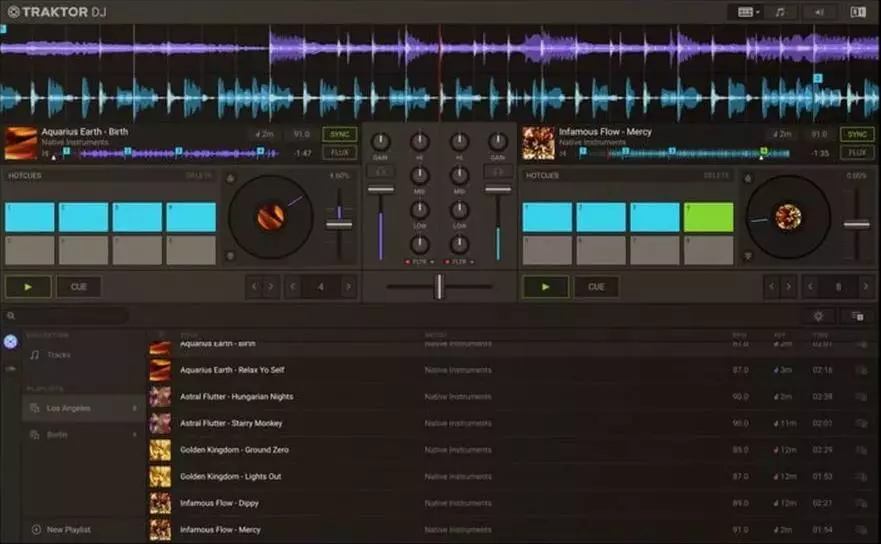The width and height of the screenshot is (881, 544).
Task: Click the right channel filter knob
Action: click(459, 244)
